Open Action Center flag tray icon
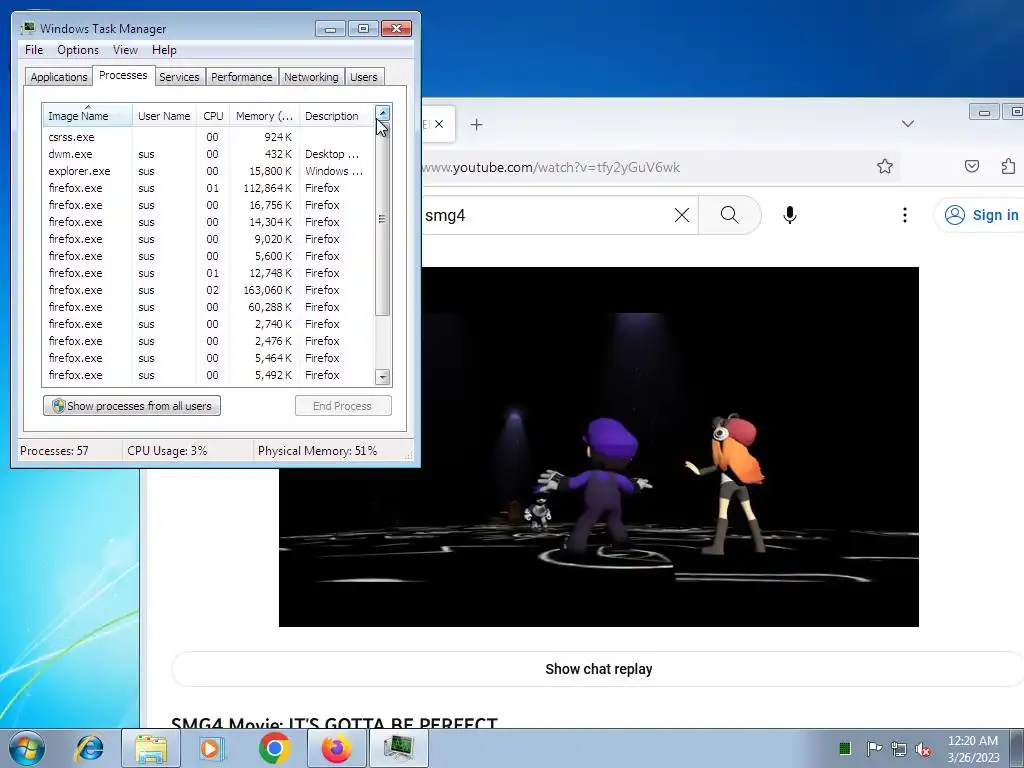Image resolution: width=1024 pixels, height=768 pixels. coord(873,748)
